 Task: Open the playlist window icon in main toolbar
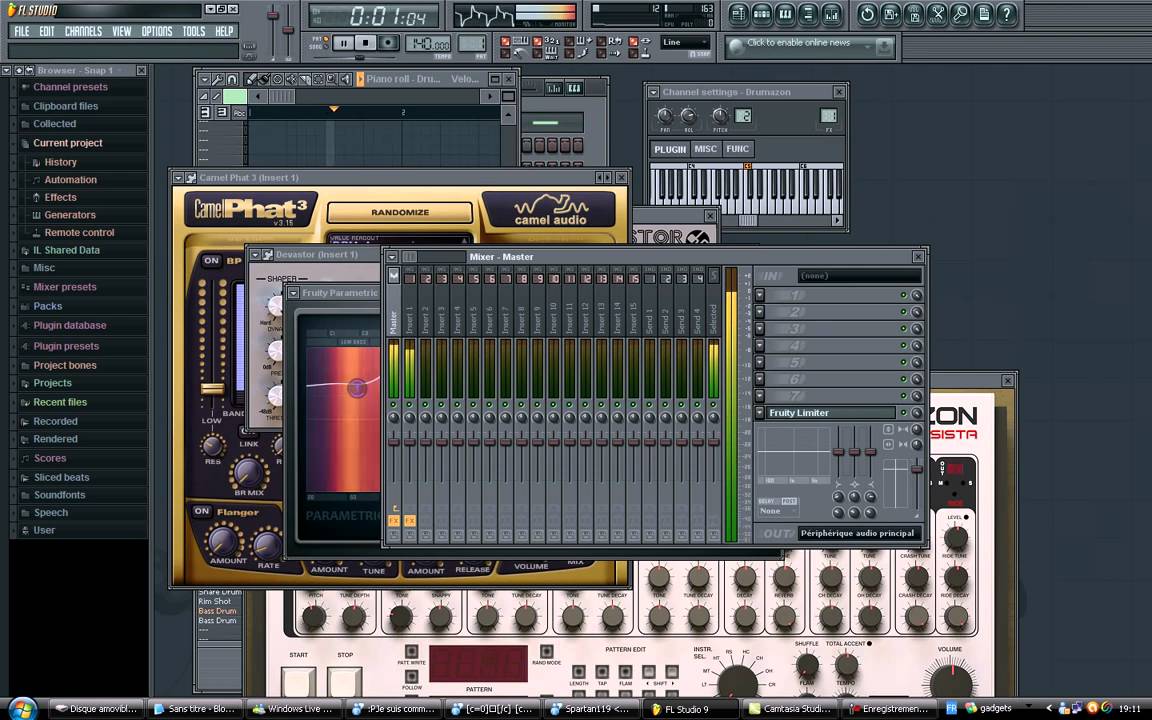coord(738,14)
